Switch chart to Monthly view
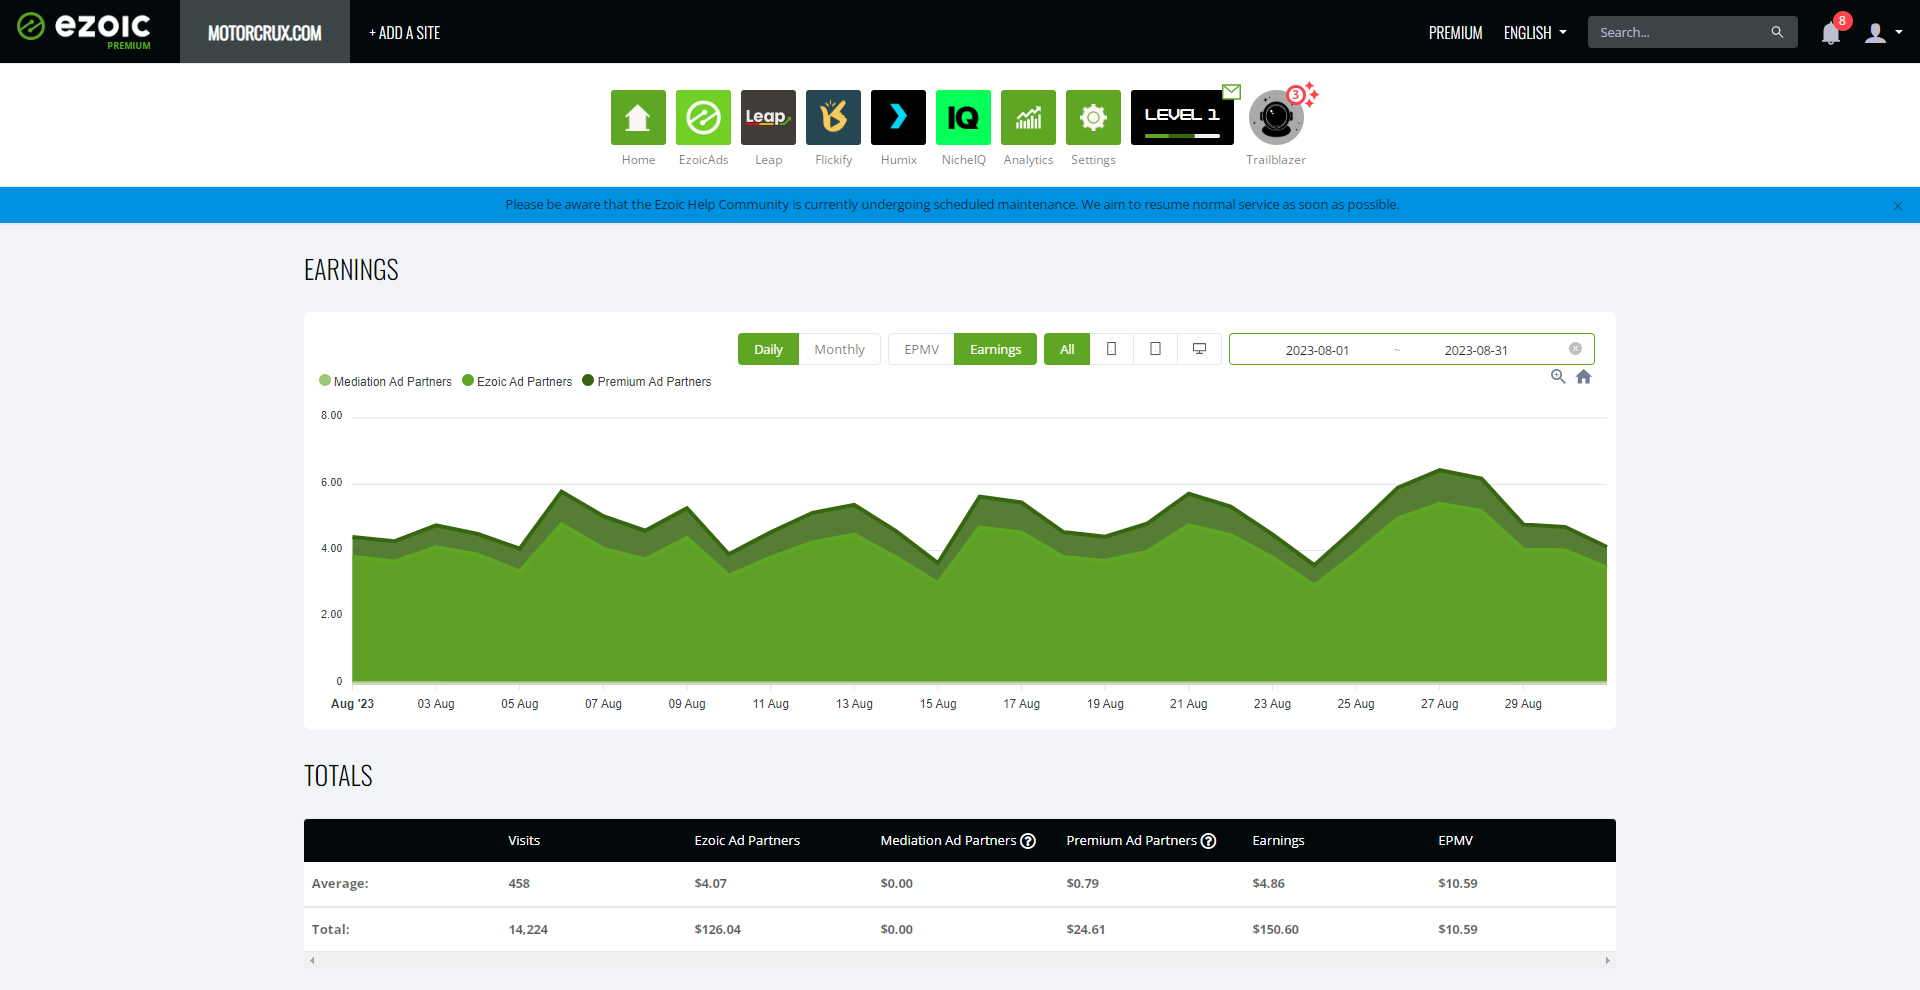Screen dimensions: 1920x990 tap(839, 349)
